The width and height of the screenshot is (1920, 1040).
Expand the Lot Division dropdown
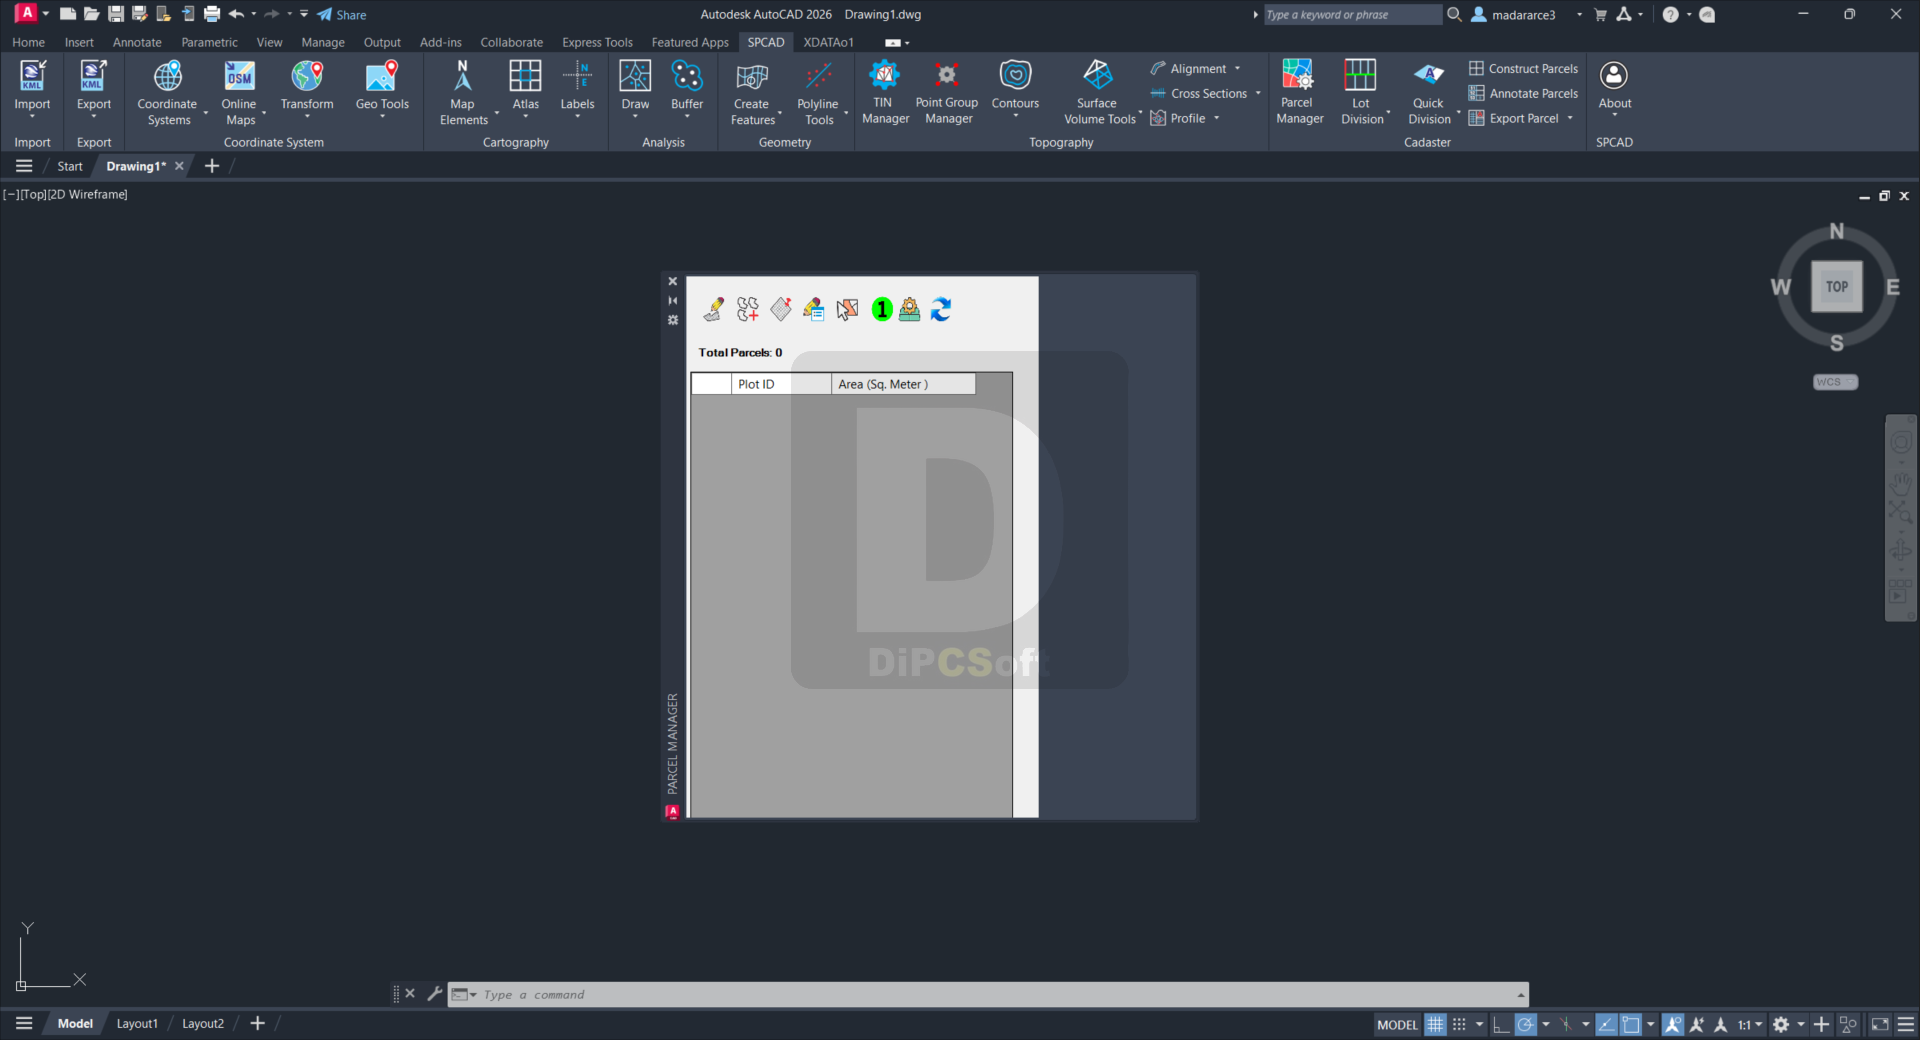[x=1389, y=112]
